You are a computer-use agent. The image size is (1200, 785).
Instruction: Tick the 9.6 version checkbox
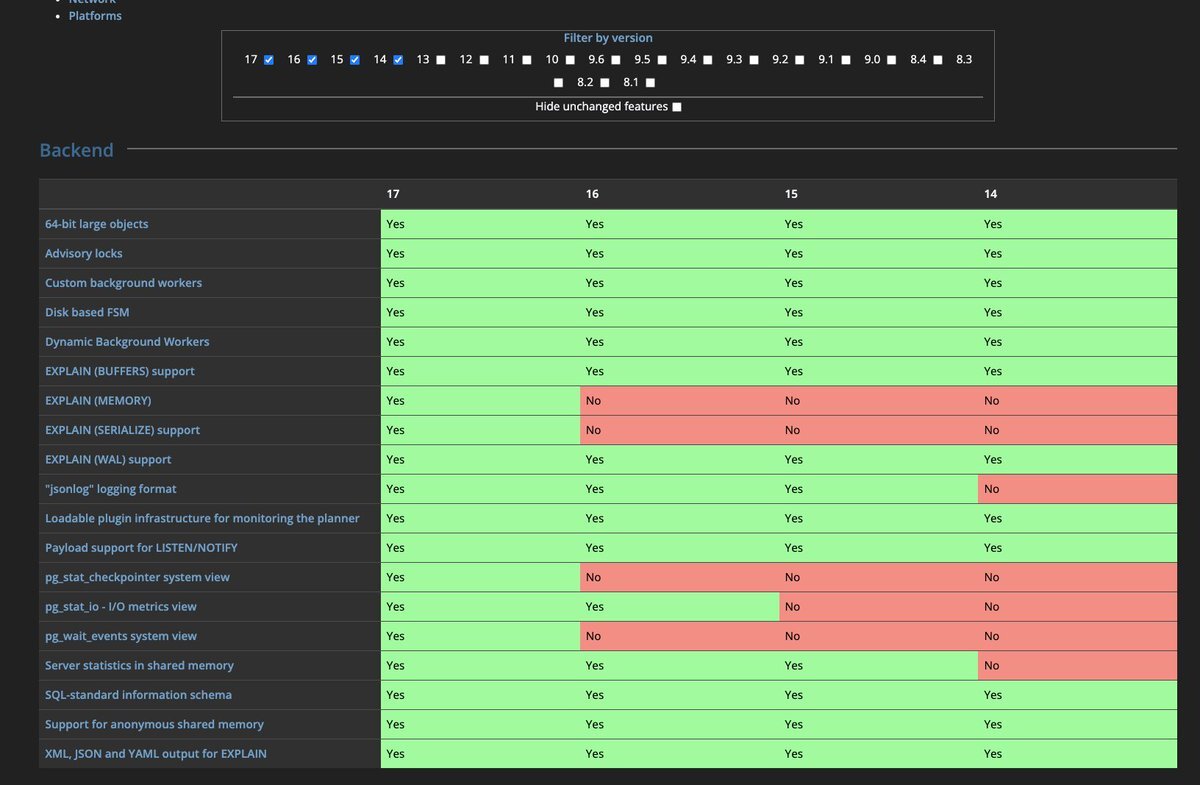click(x=616, y=60)
